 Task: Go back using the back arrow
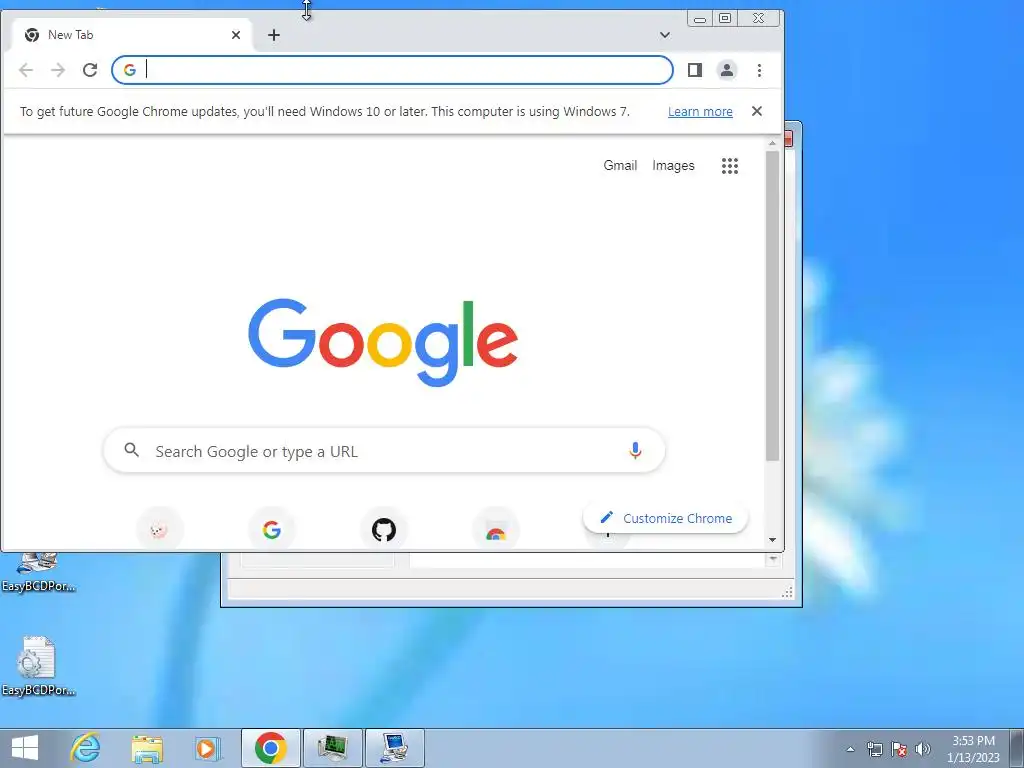coord(26,70)
